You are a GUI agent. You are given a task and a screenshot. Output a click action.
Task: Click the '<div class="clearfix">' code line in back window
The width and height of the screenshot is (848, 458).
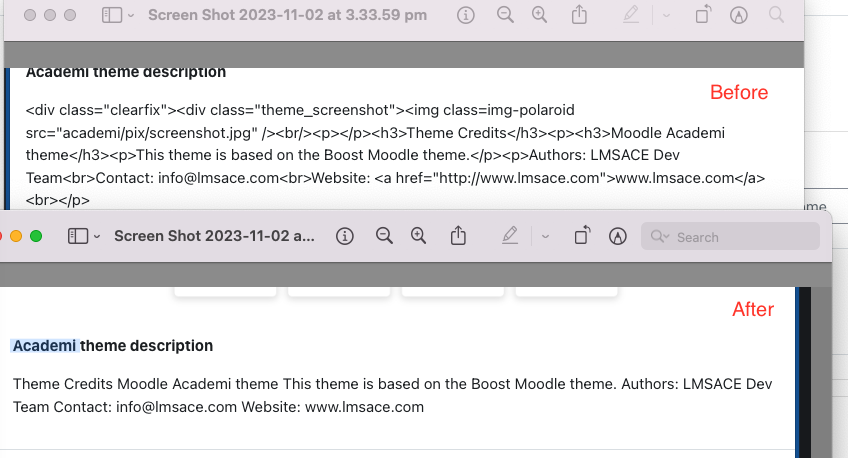[x=300, y=110]
